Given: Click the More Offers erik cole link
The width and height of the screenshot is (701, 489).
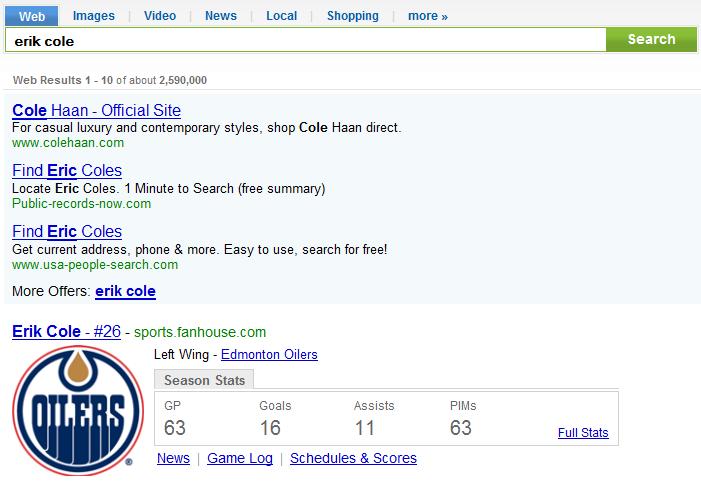Looking at the screenshot, I should point(125,292).
